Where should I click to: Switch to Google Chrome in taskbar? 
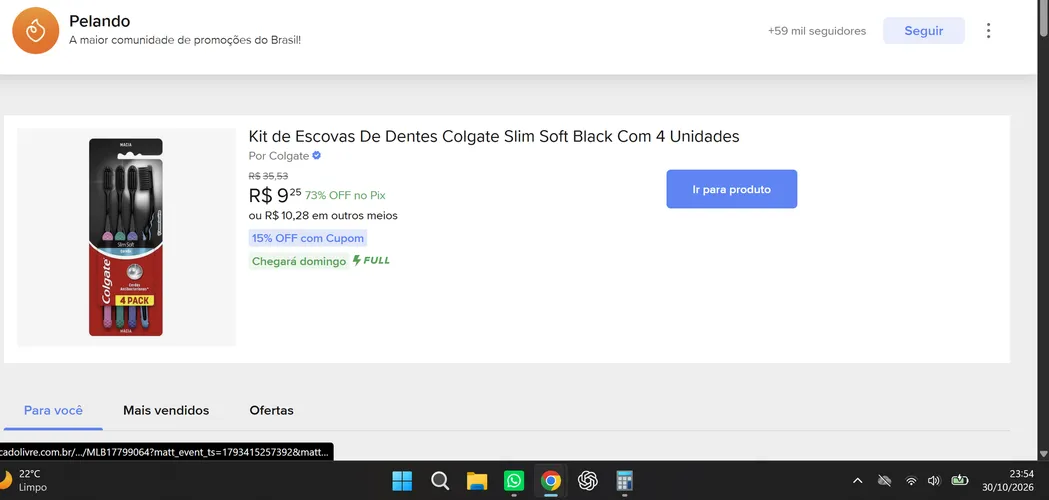(x=551, y=481)
